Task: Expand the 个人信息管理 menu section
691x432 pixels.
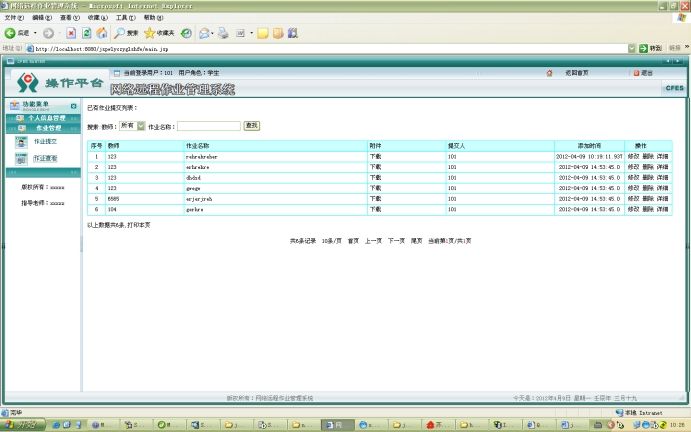Action: tap(43, 118)
